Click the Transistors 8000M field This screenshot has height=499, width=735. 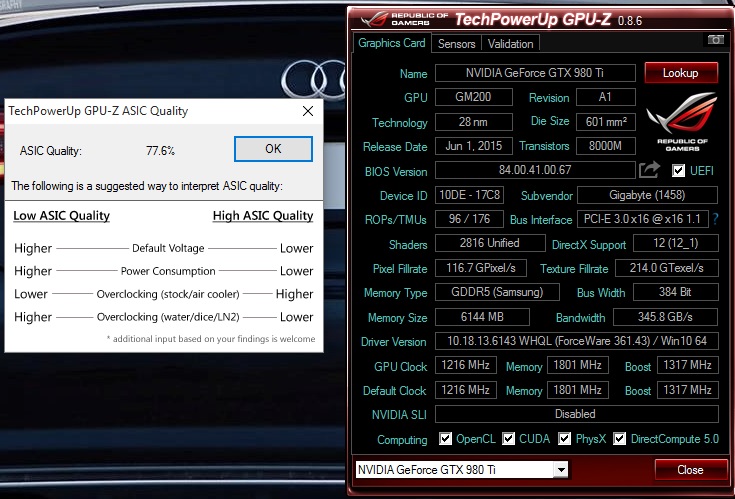tap(606, 146)
